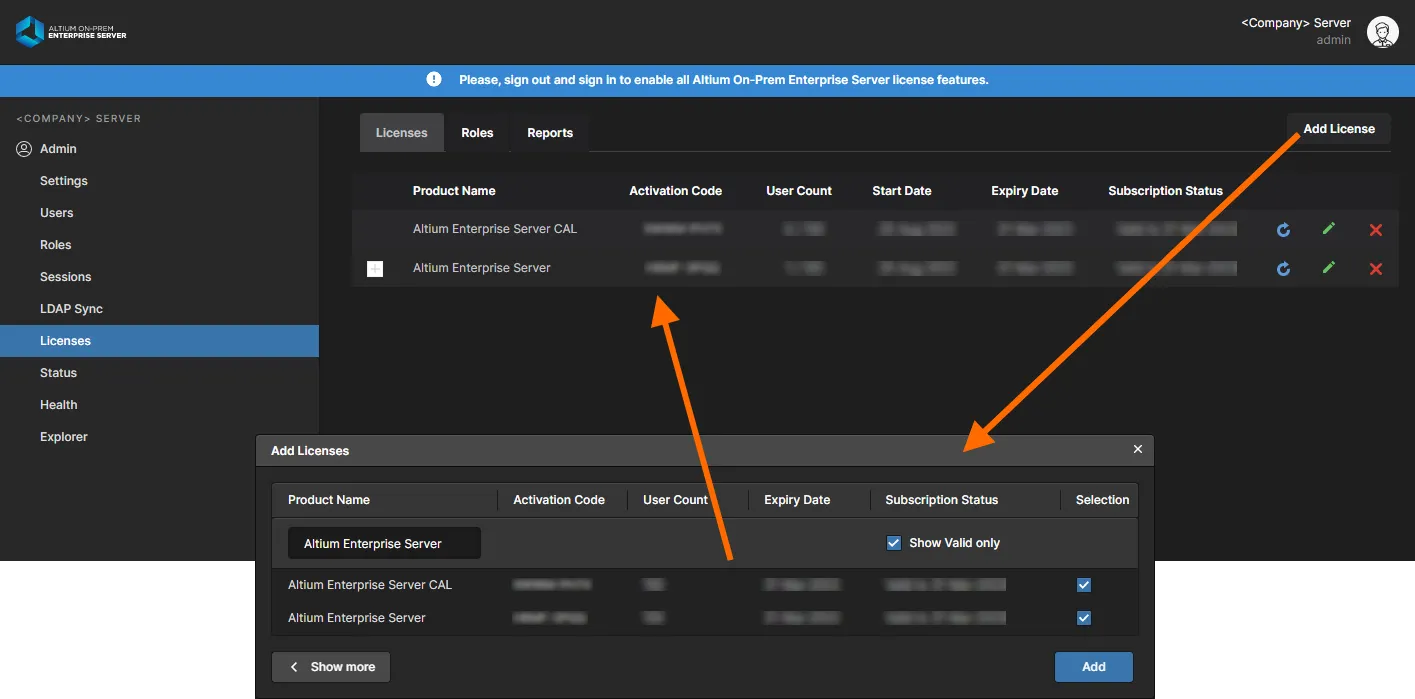Image resolution: width=1415 pixels, height=699 pixels.
Task: Sort by Expiry Date in licenses table
Action: (x=1025, y=191)
